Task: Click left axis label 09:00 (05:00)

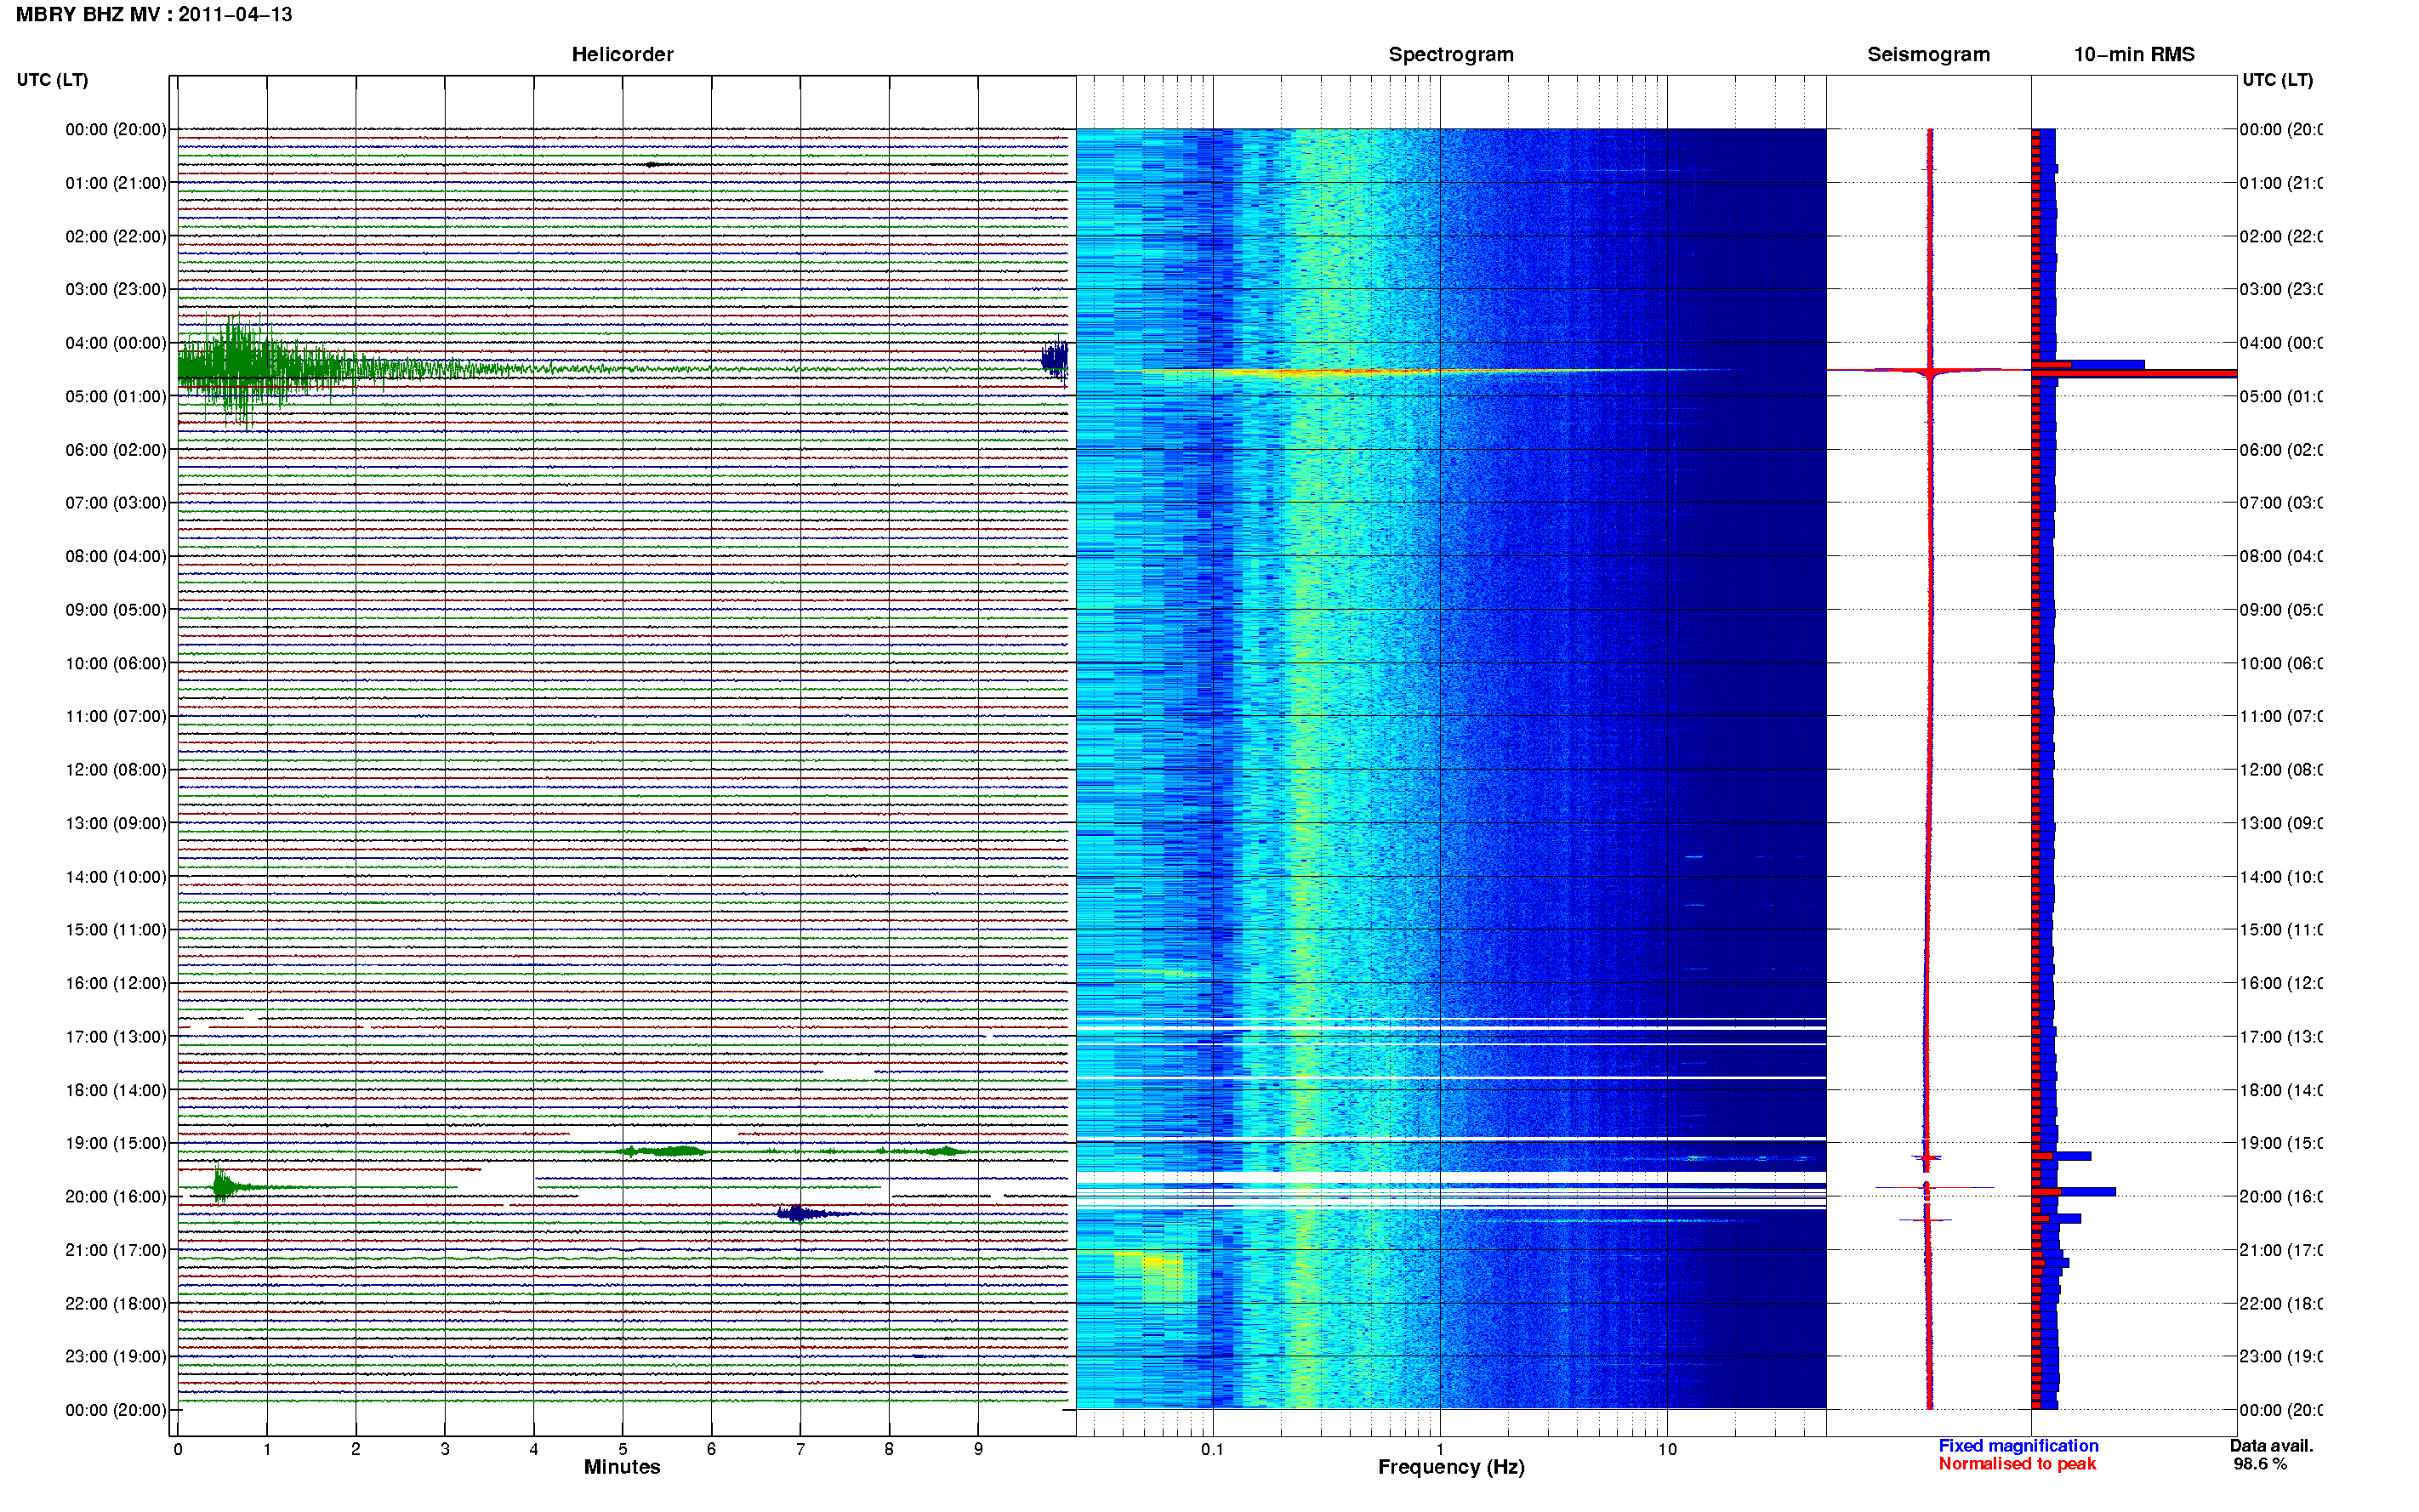Action: click(116, 610)
